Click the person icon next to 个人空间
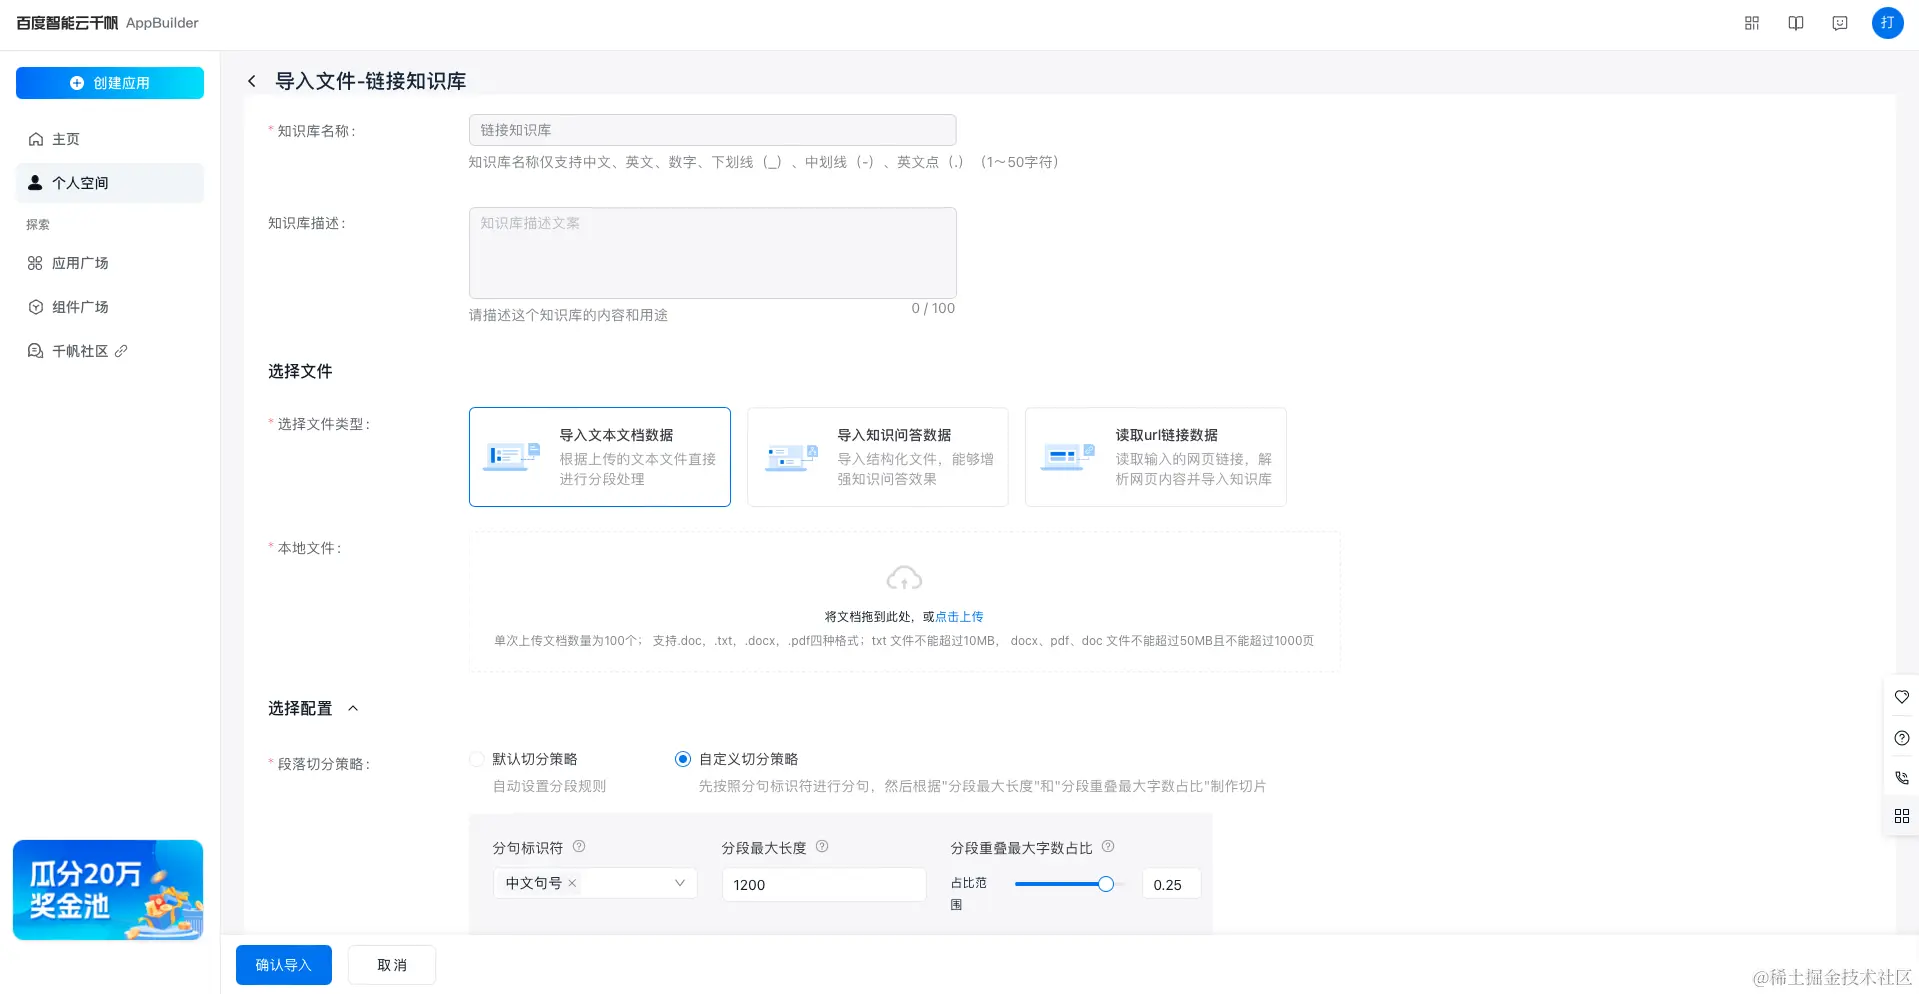The image size is (1919, 994). 36,183
